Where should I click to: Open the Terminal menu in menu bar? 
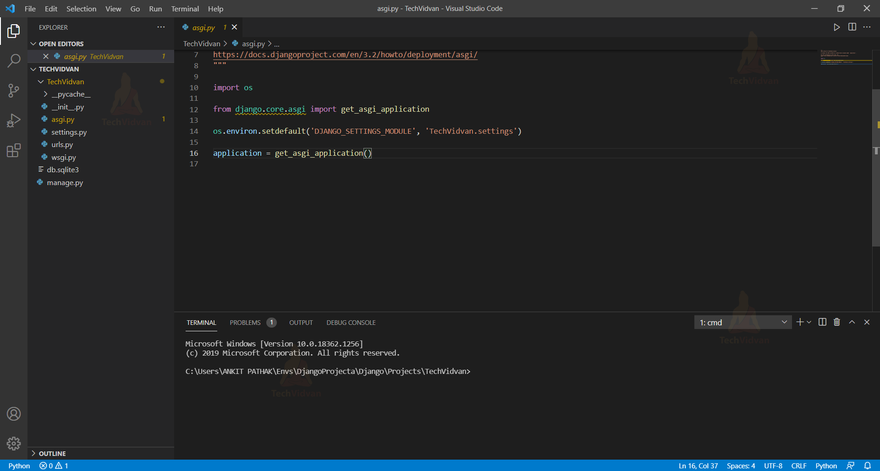coord(185,8)
